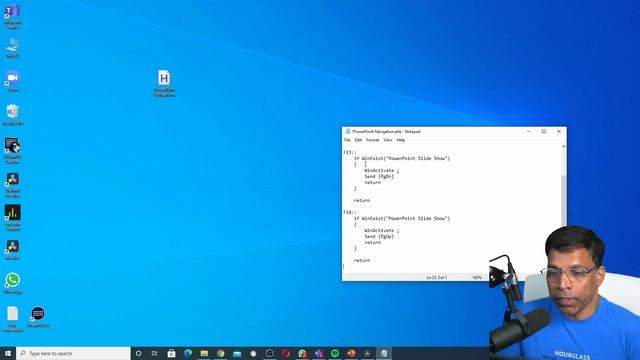Click the 100% zoom status indicator
The image size is (640, 360).
[x=477, y=278]
